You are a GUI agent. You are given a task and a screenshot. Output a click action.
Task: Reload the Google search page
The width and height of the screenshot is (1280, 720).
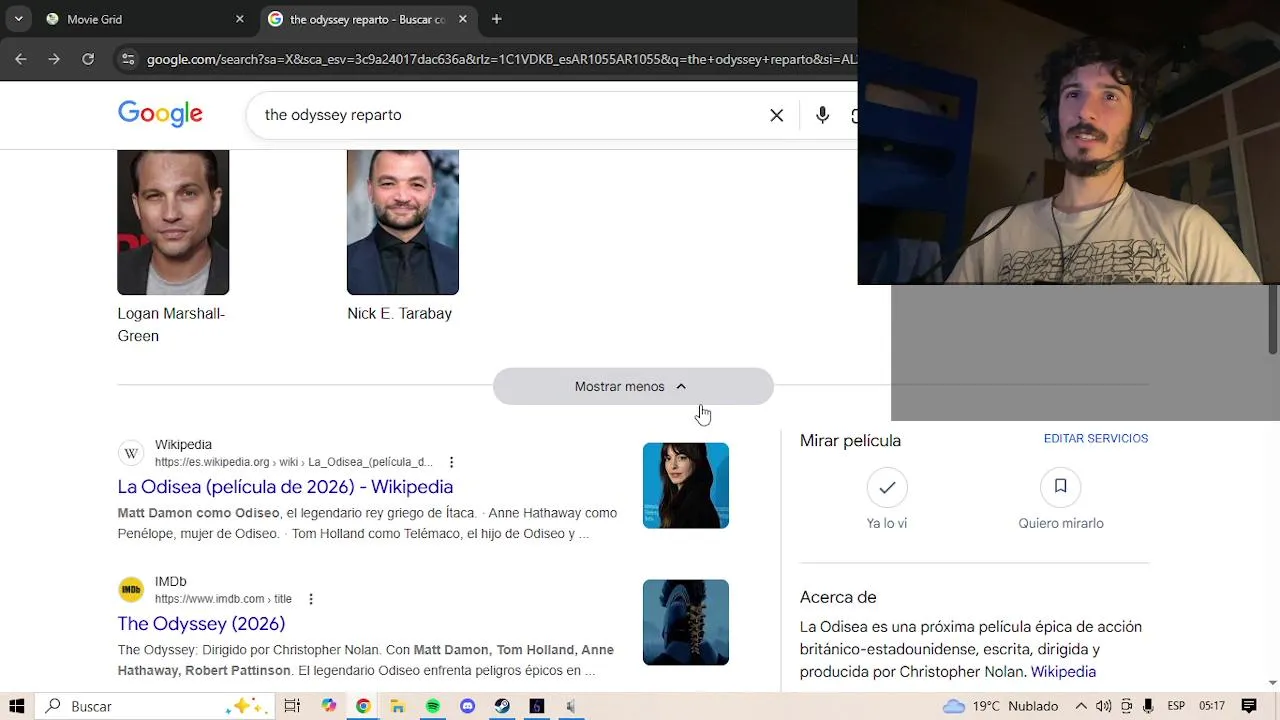coord(88,59)
